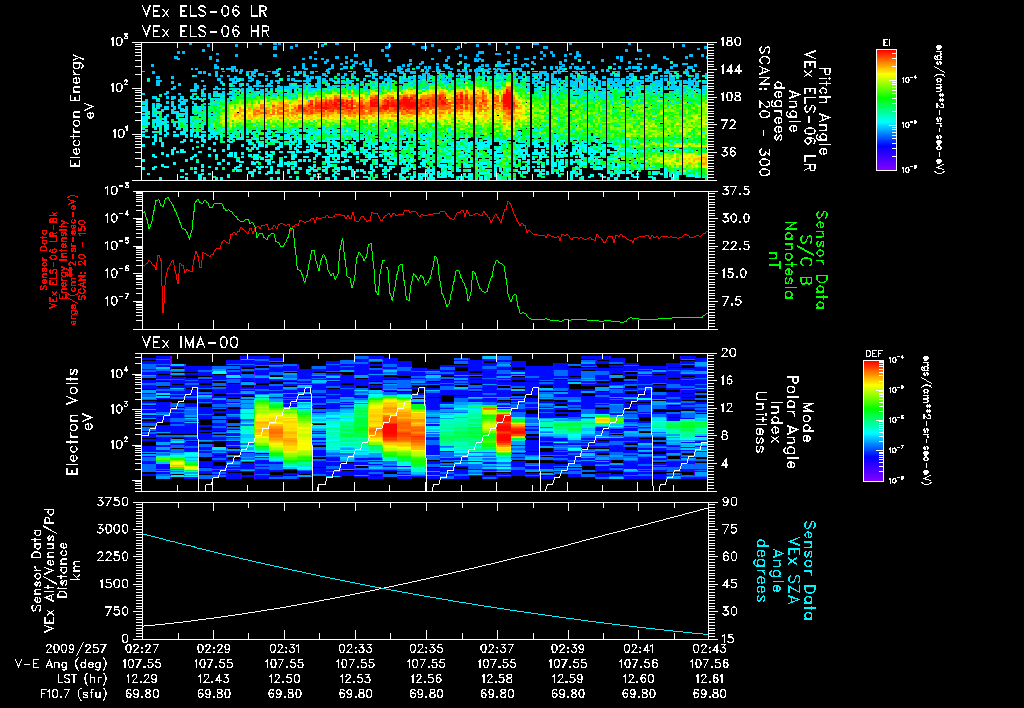Click the 02:31 time tick label
1024x708 pixels.
(284, 649)
